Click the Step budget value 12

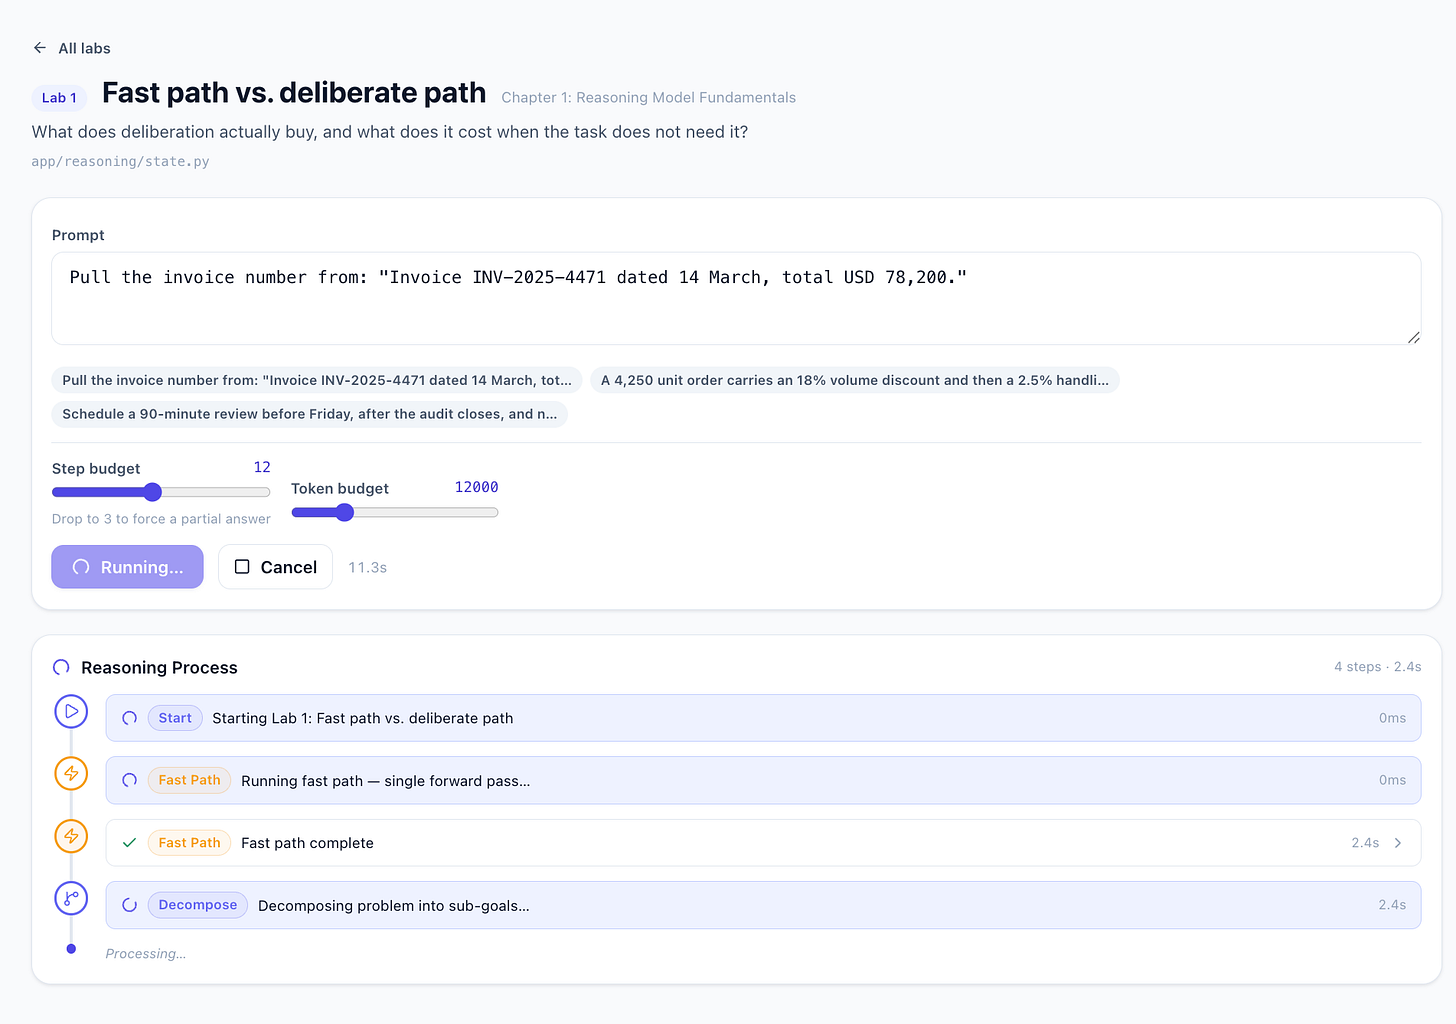pos(262,467)
